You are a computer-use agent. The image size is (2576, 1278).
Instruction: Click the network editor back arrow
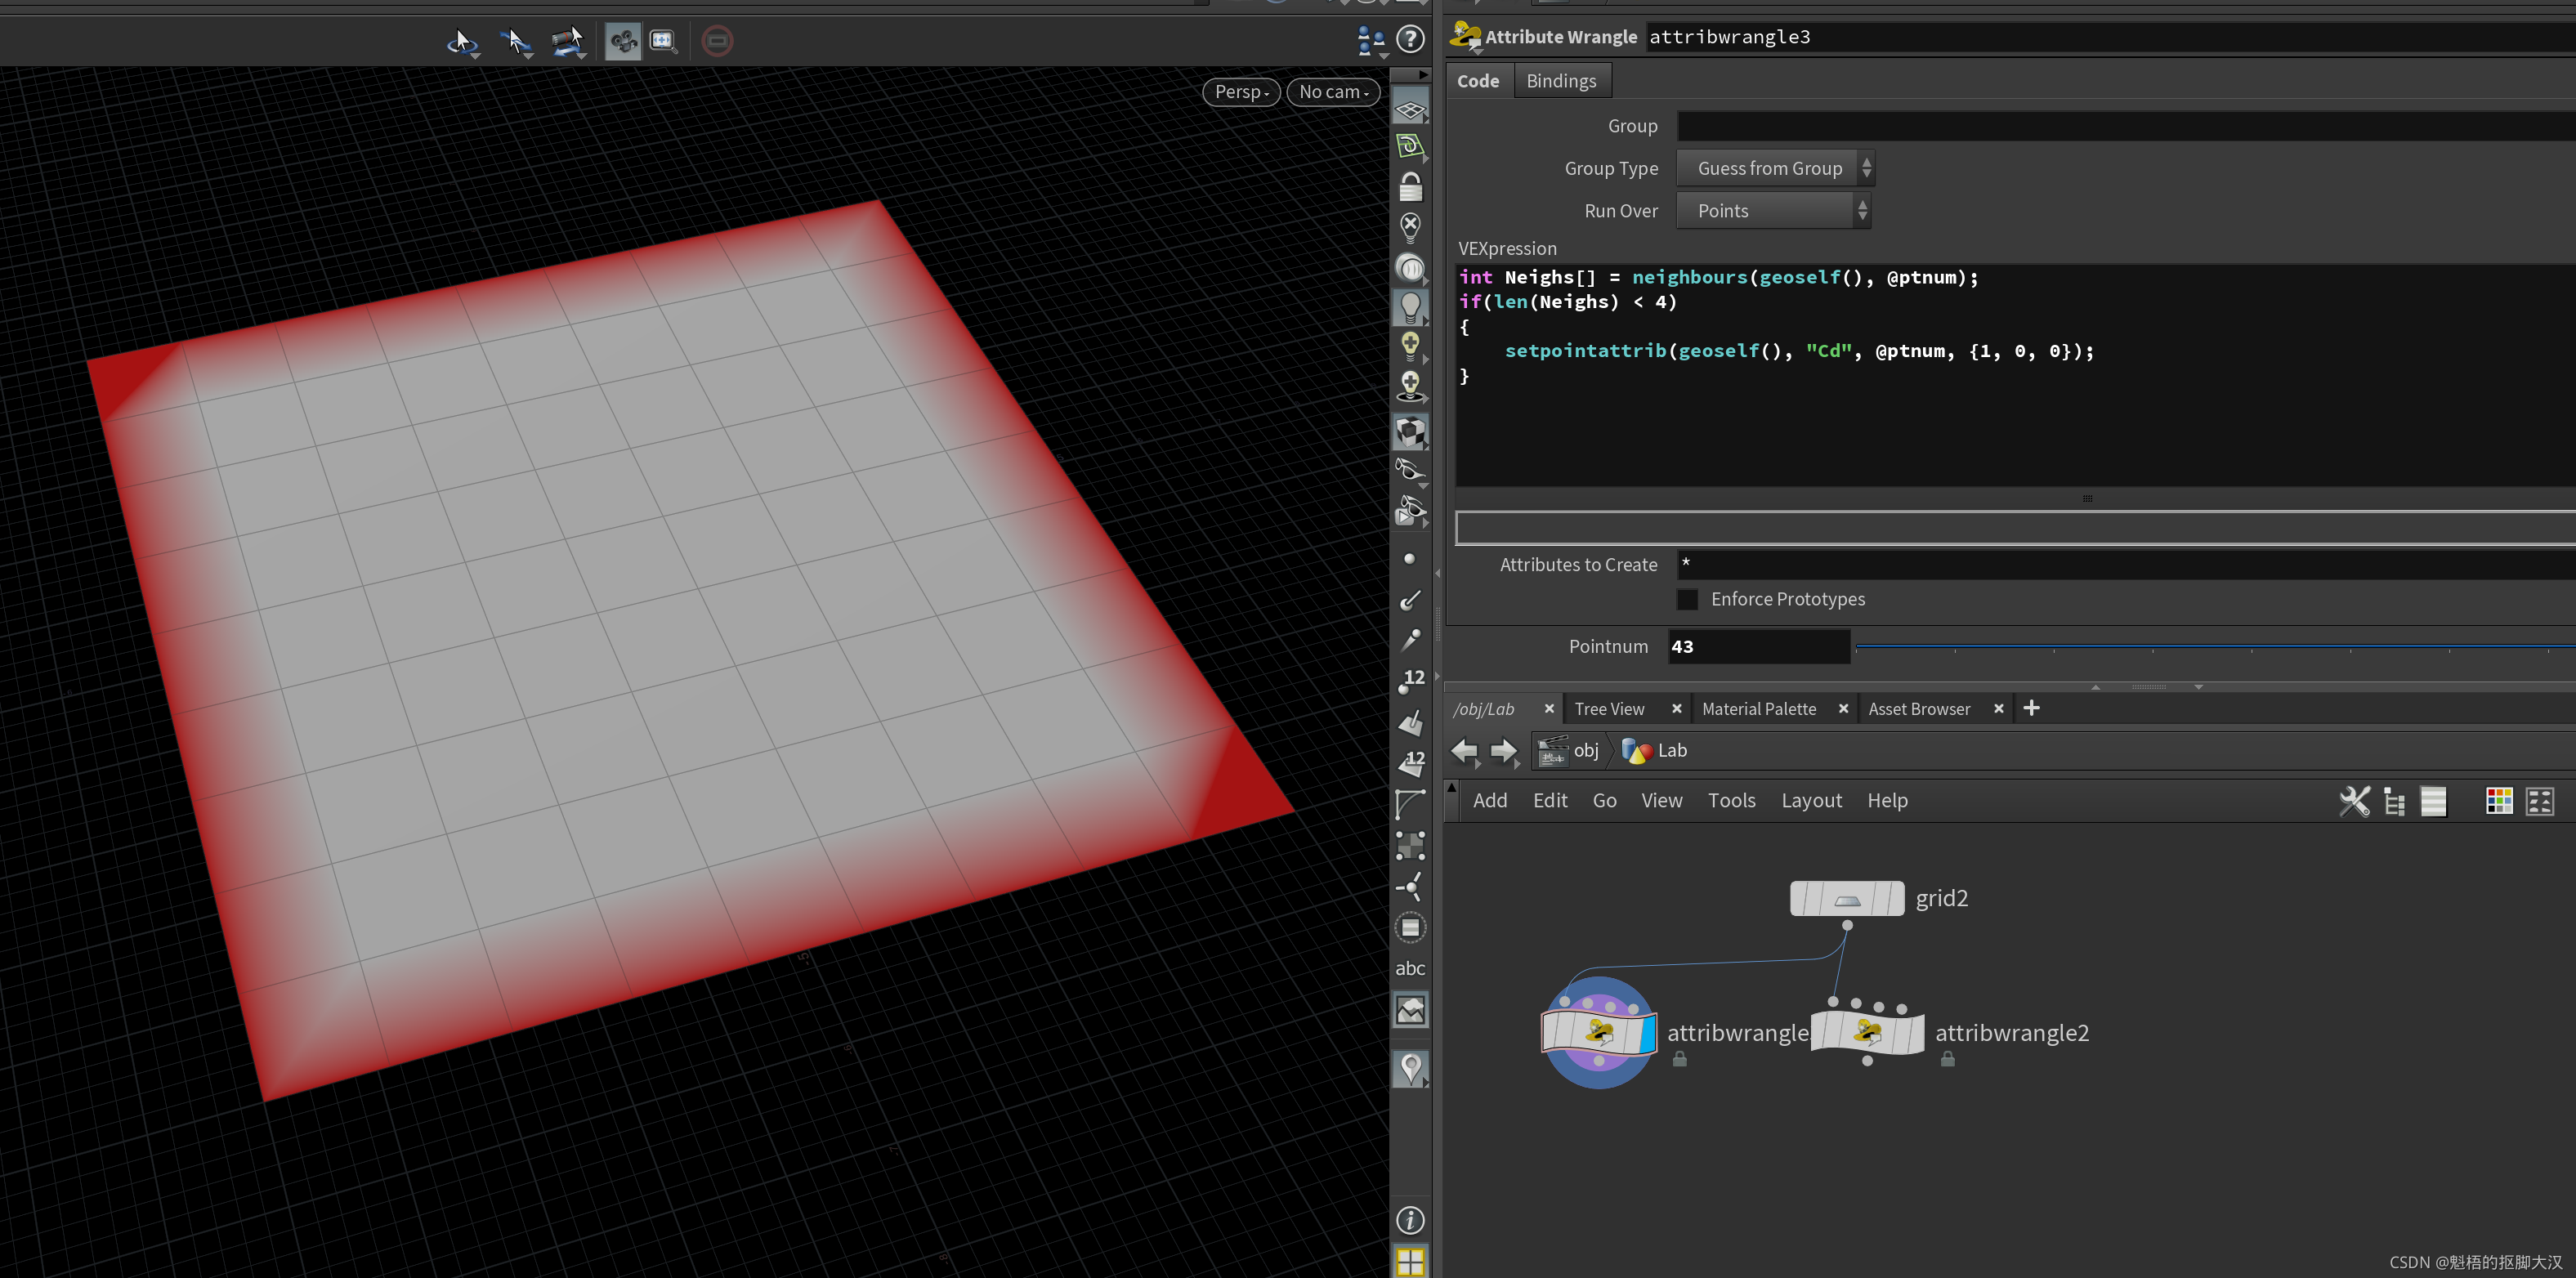[1464, 750]
